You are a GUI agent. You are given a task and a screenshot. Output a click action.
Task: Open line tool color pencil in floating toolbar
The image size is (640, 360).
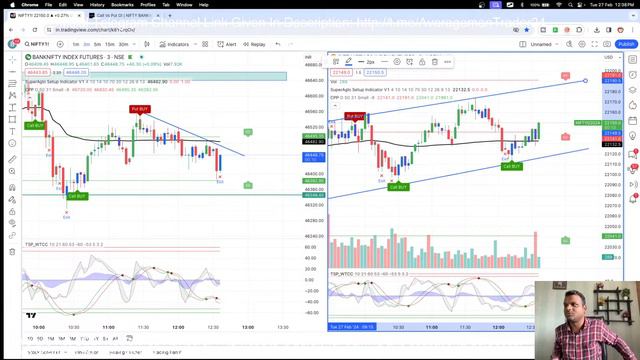(349, 62)
